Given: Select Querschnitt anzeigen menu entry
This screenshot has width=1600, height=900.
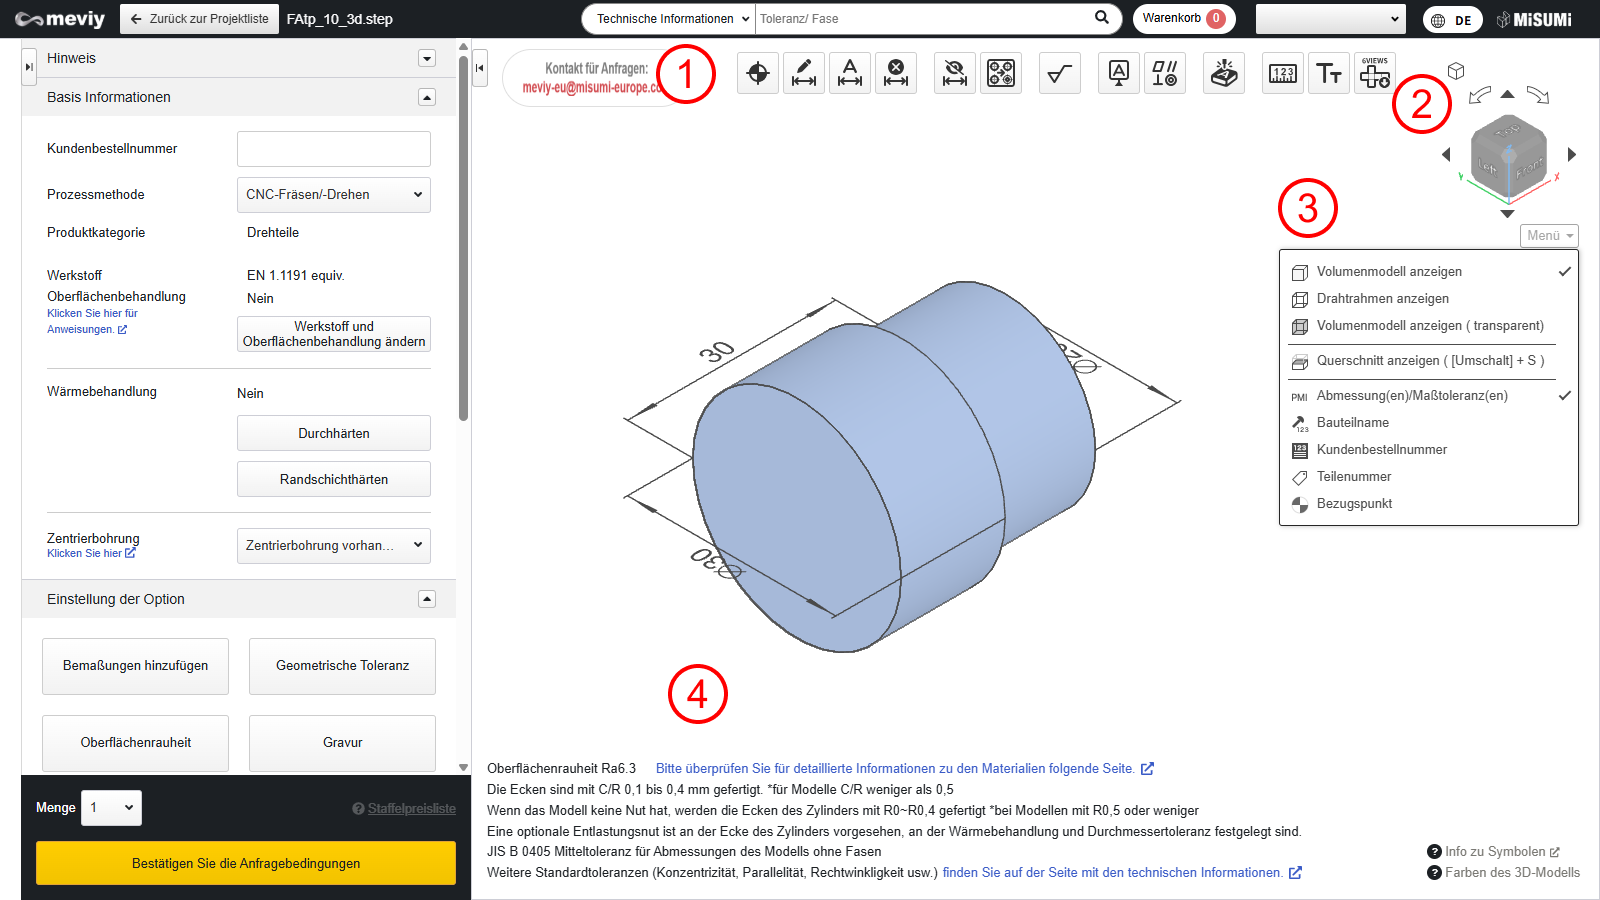Looking at the screenshot, I should tap(1429, 361).
